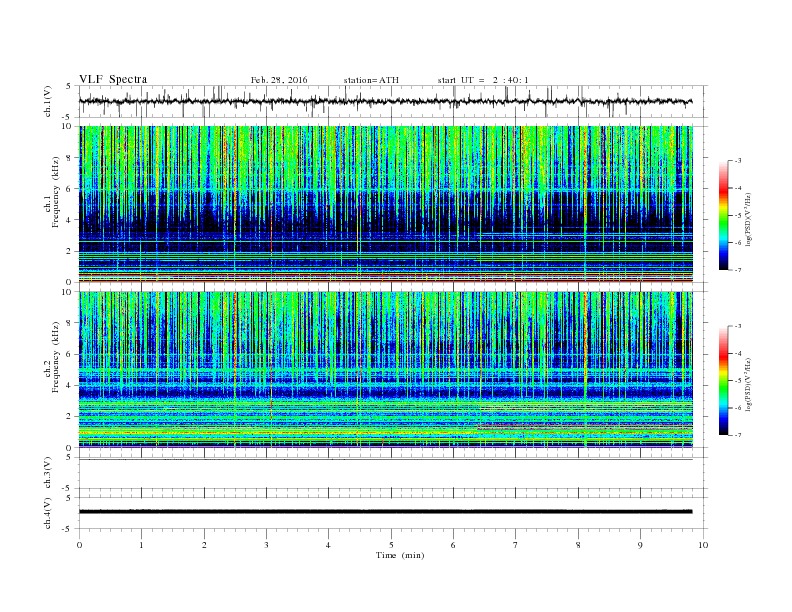Click the '9' tick on the time axis
The width and height of the screenshot is (792, 612).
640,545
